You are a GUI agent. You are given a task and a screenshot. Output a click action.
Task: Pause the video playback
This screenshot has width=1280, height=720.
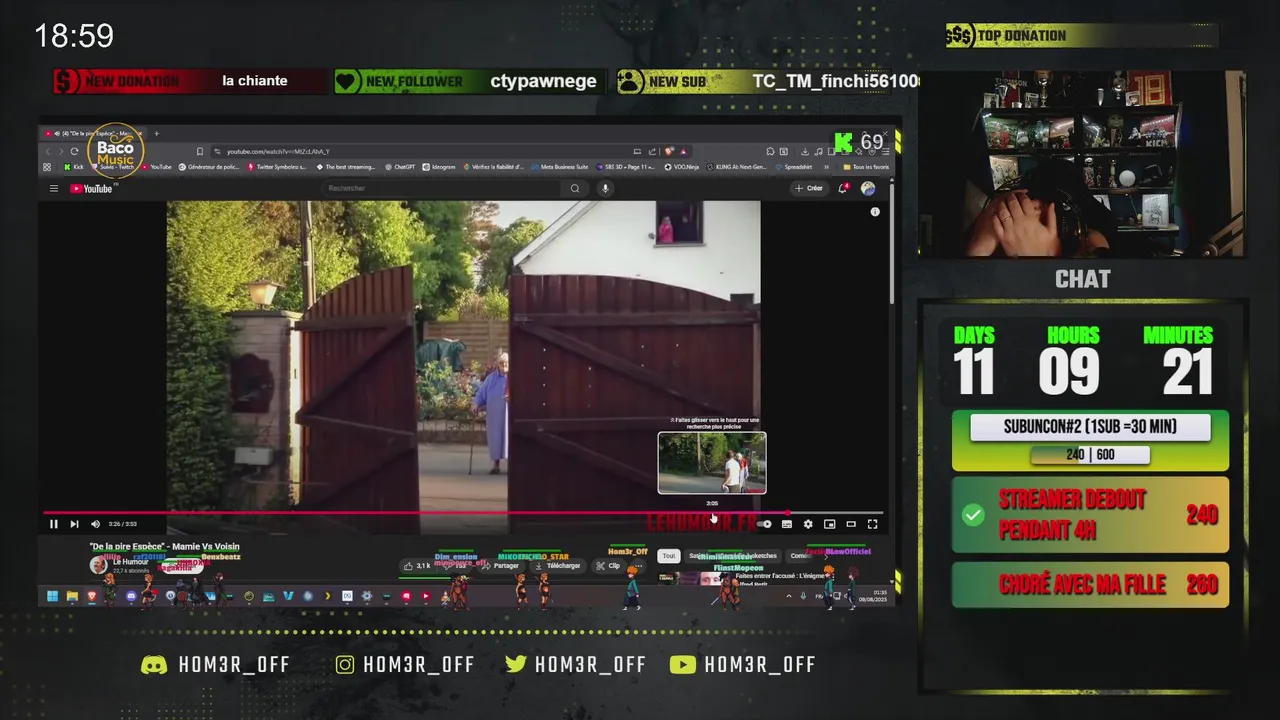pyautogui.click(x=53, y=524)
